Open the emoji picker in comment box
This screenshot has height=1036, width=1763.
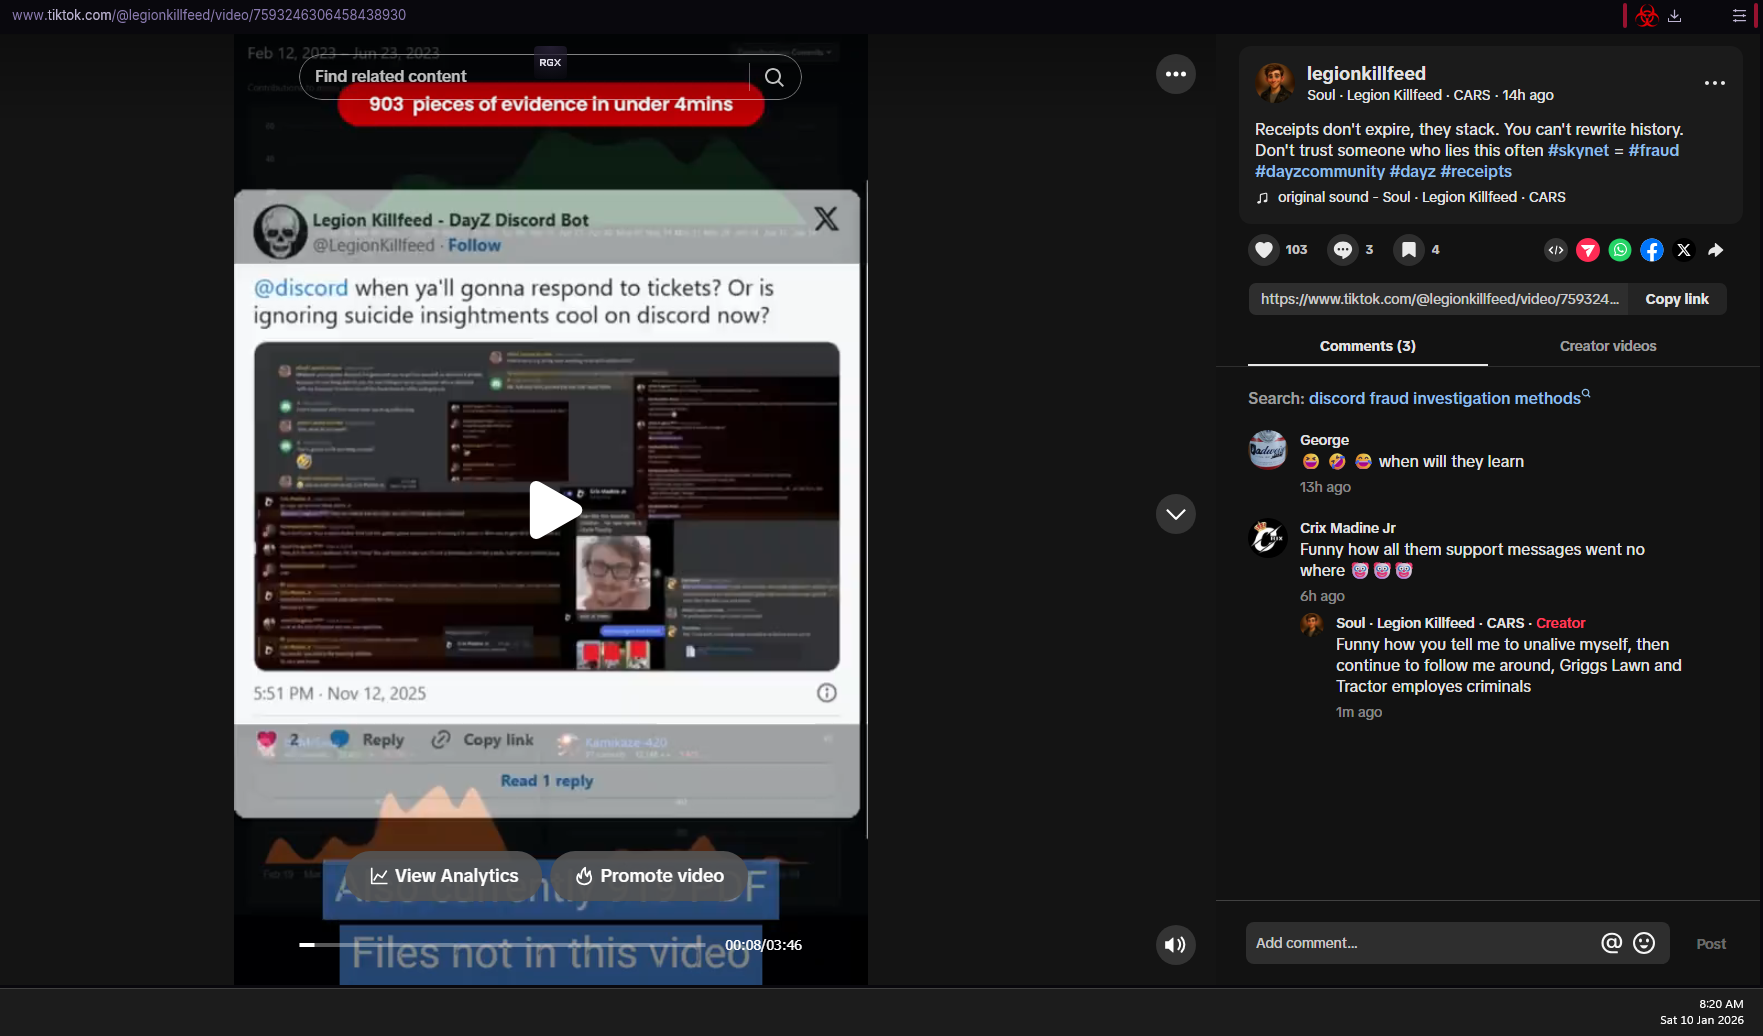tap(1644, 943)
